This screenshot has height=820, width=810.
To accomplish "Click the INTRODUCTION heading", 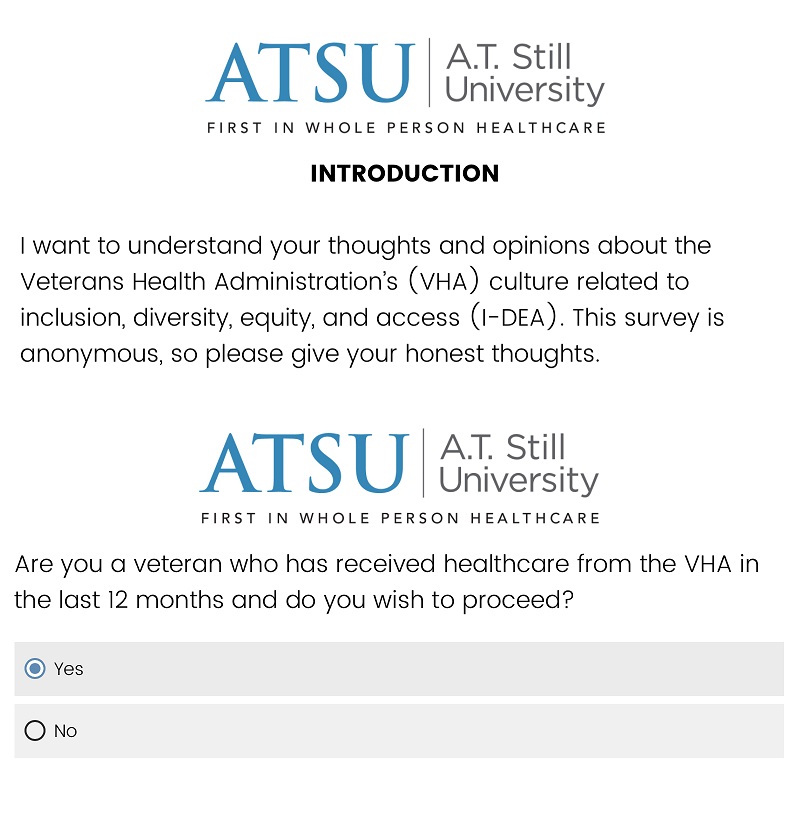I will (405, 174).
